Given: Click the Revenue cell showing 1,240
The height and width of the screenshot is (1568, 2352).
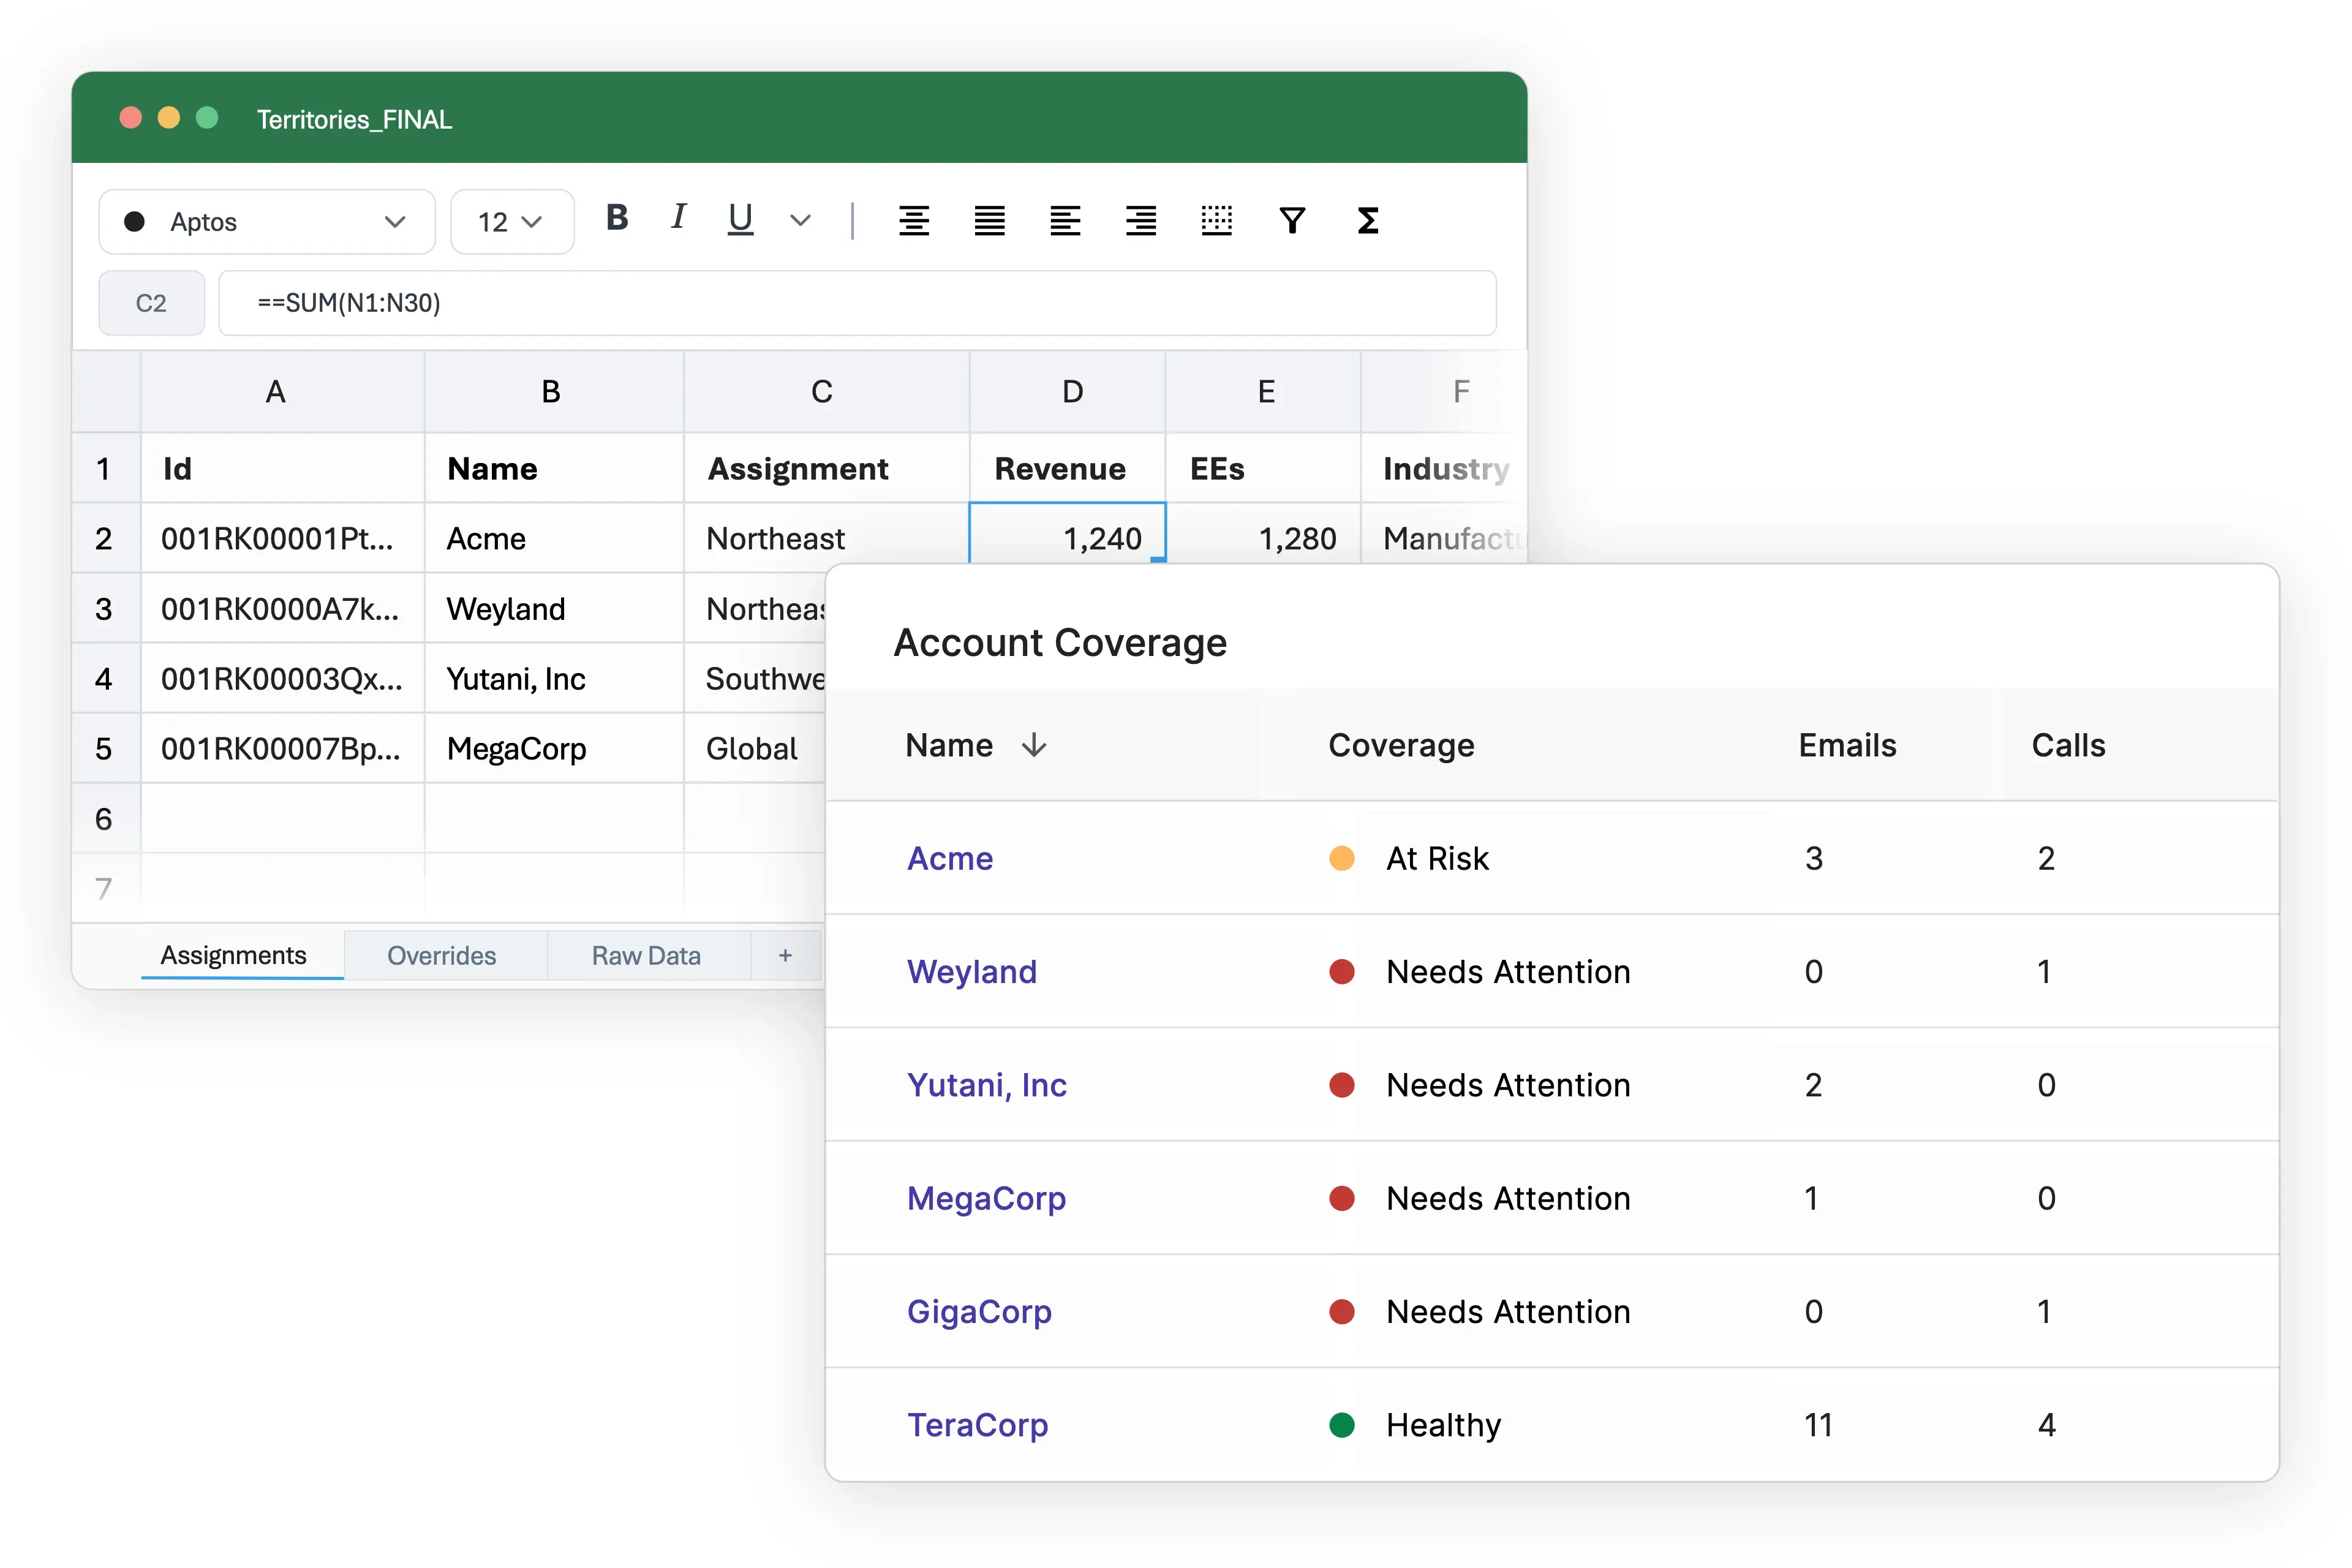Looking at the screenshot, I should pos(1067,534).
